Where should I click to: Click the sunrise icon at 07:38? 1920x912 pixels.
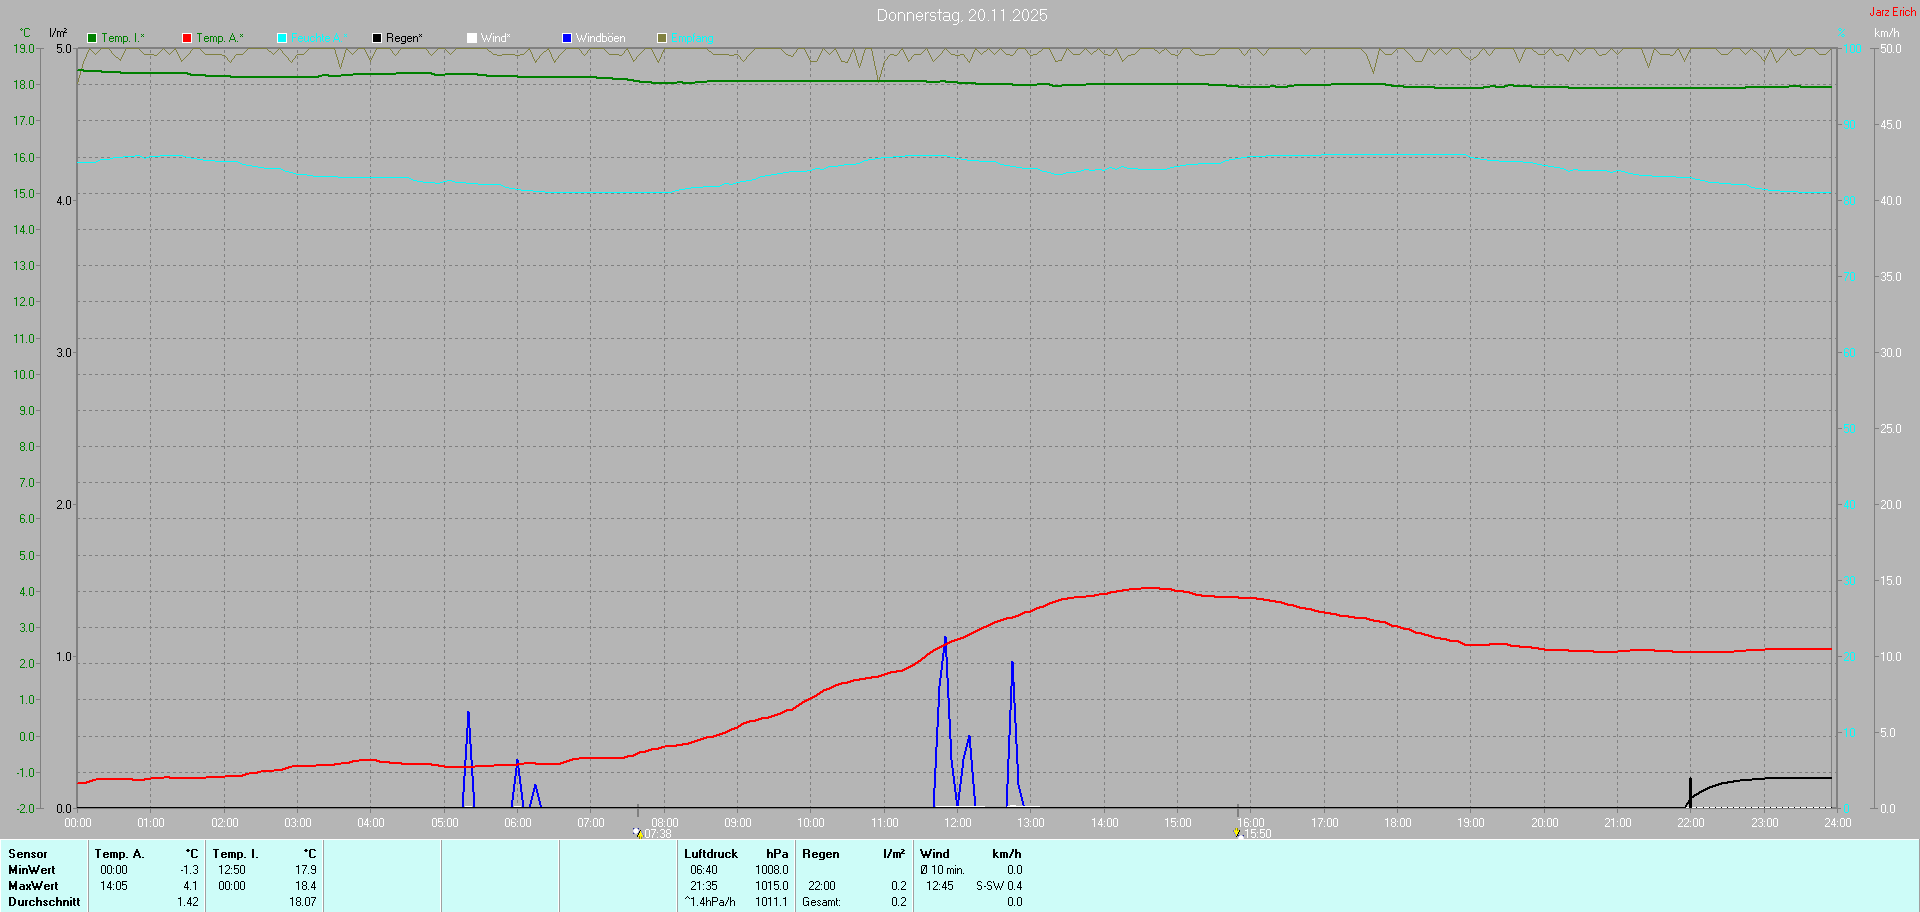[x=637, y=832]
